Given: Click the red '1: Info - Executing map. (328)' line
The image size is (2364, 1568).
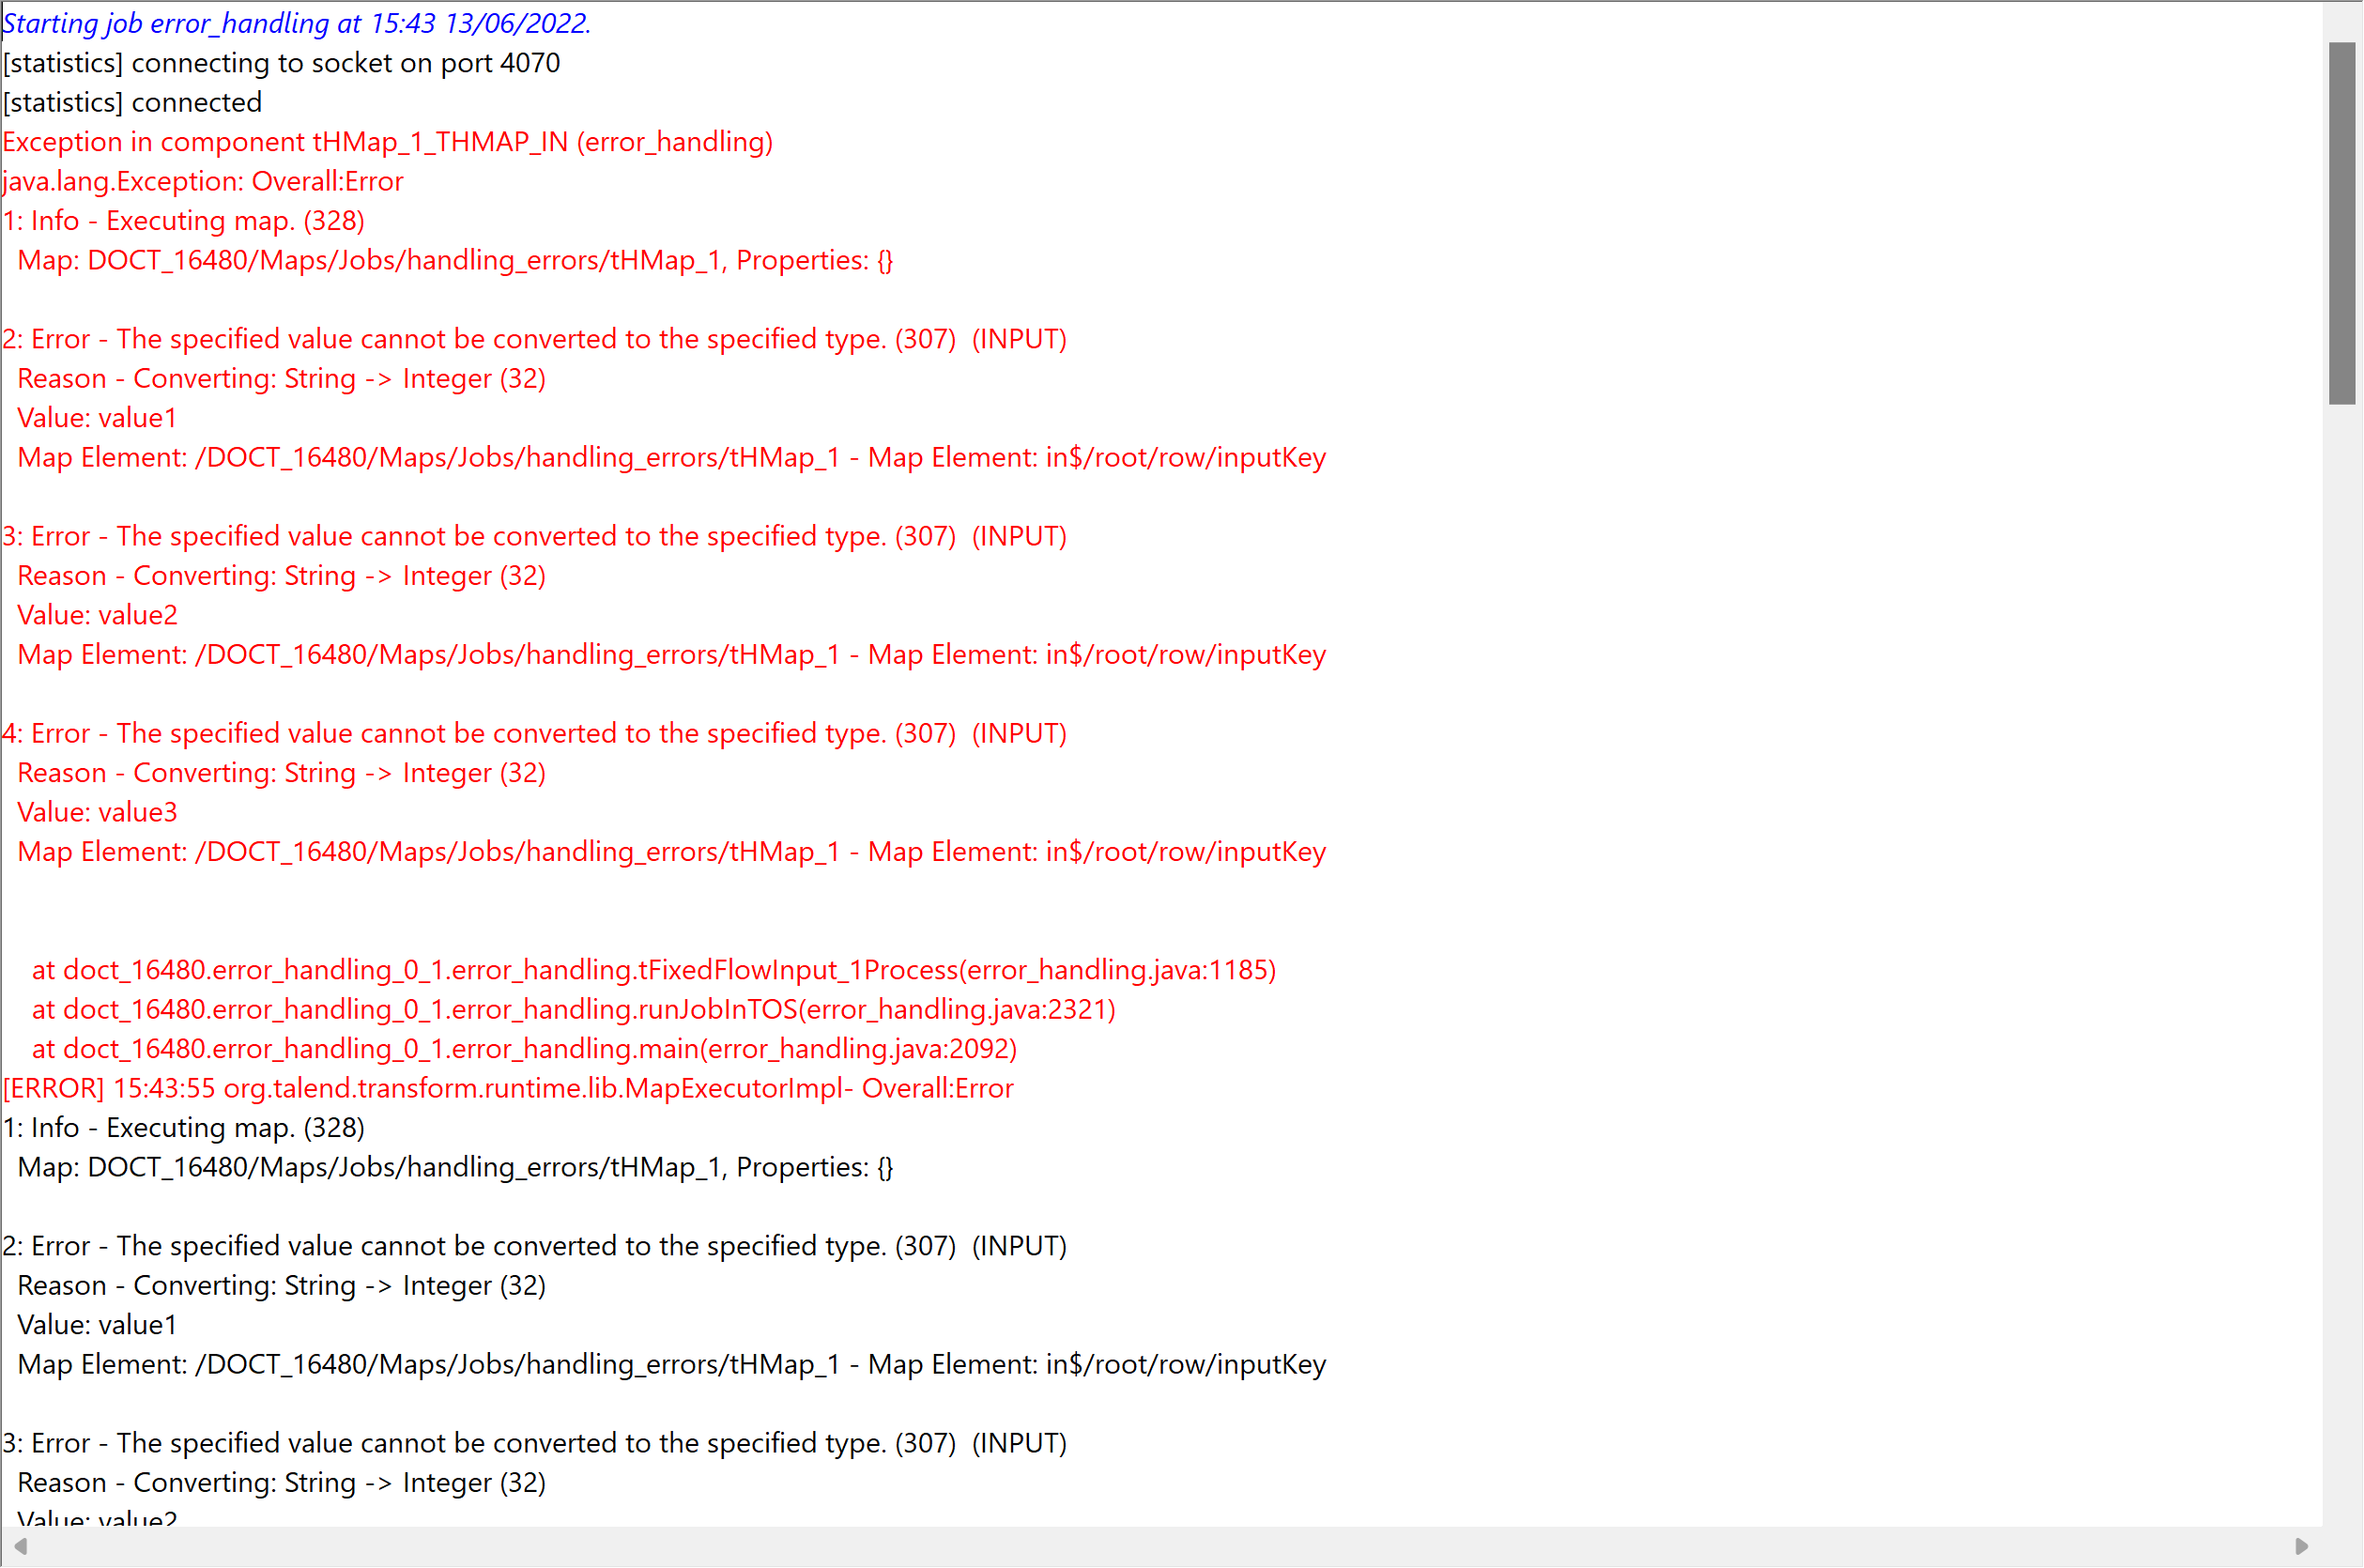Looking at the screenshot, I should [183, 220].
